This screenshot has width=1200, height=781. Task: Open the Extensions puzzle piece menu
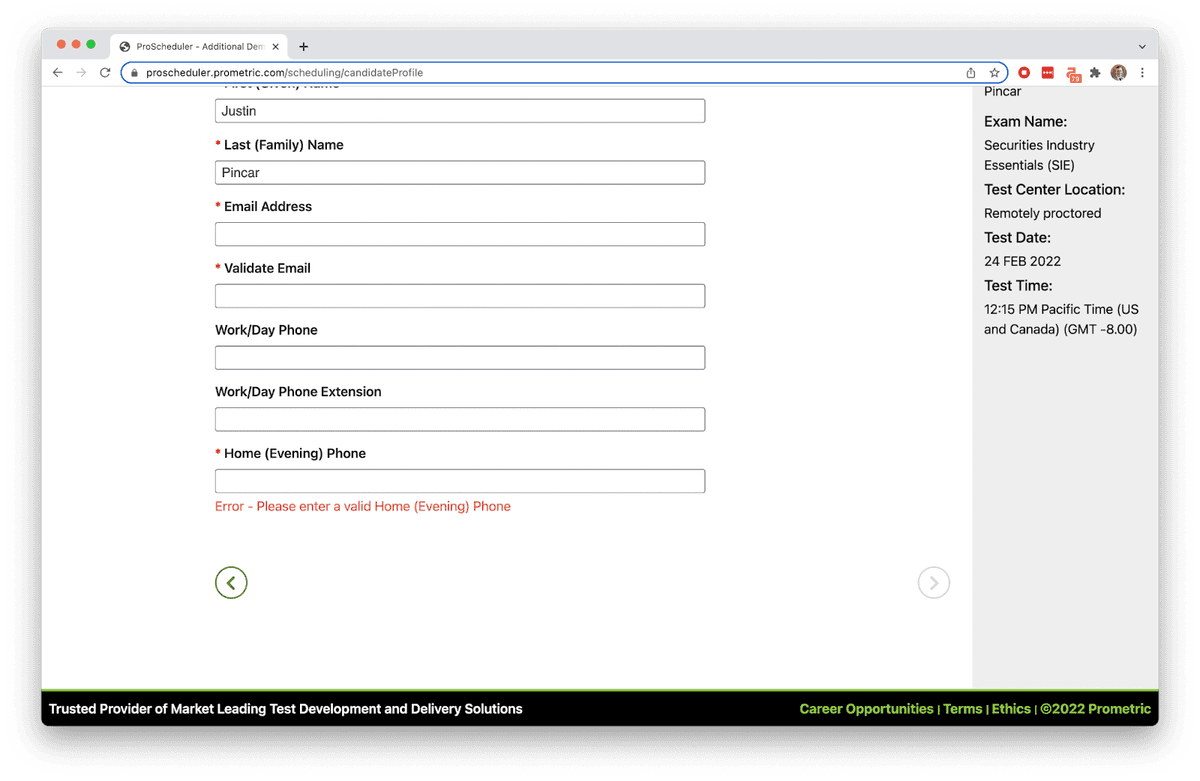click(1095, 73)
